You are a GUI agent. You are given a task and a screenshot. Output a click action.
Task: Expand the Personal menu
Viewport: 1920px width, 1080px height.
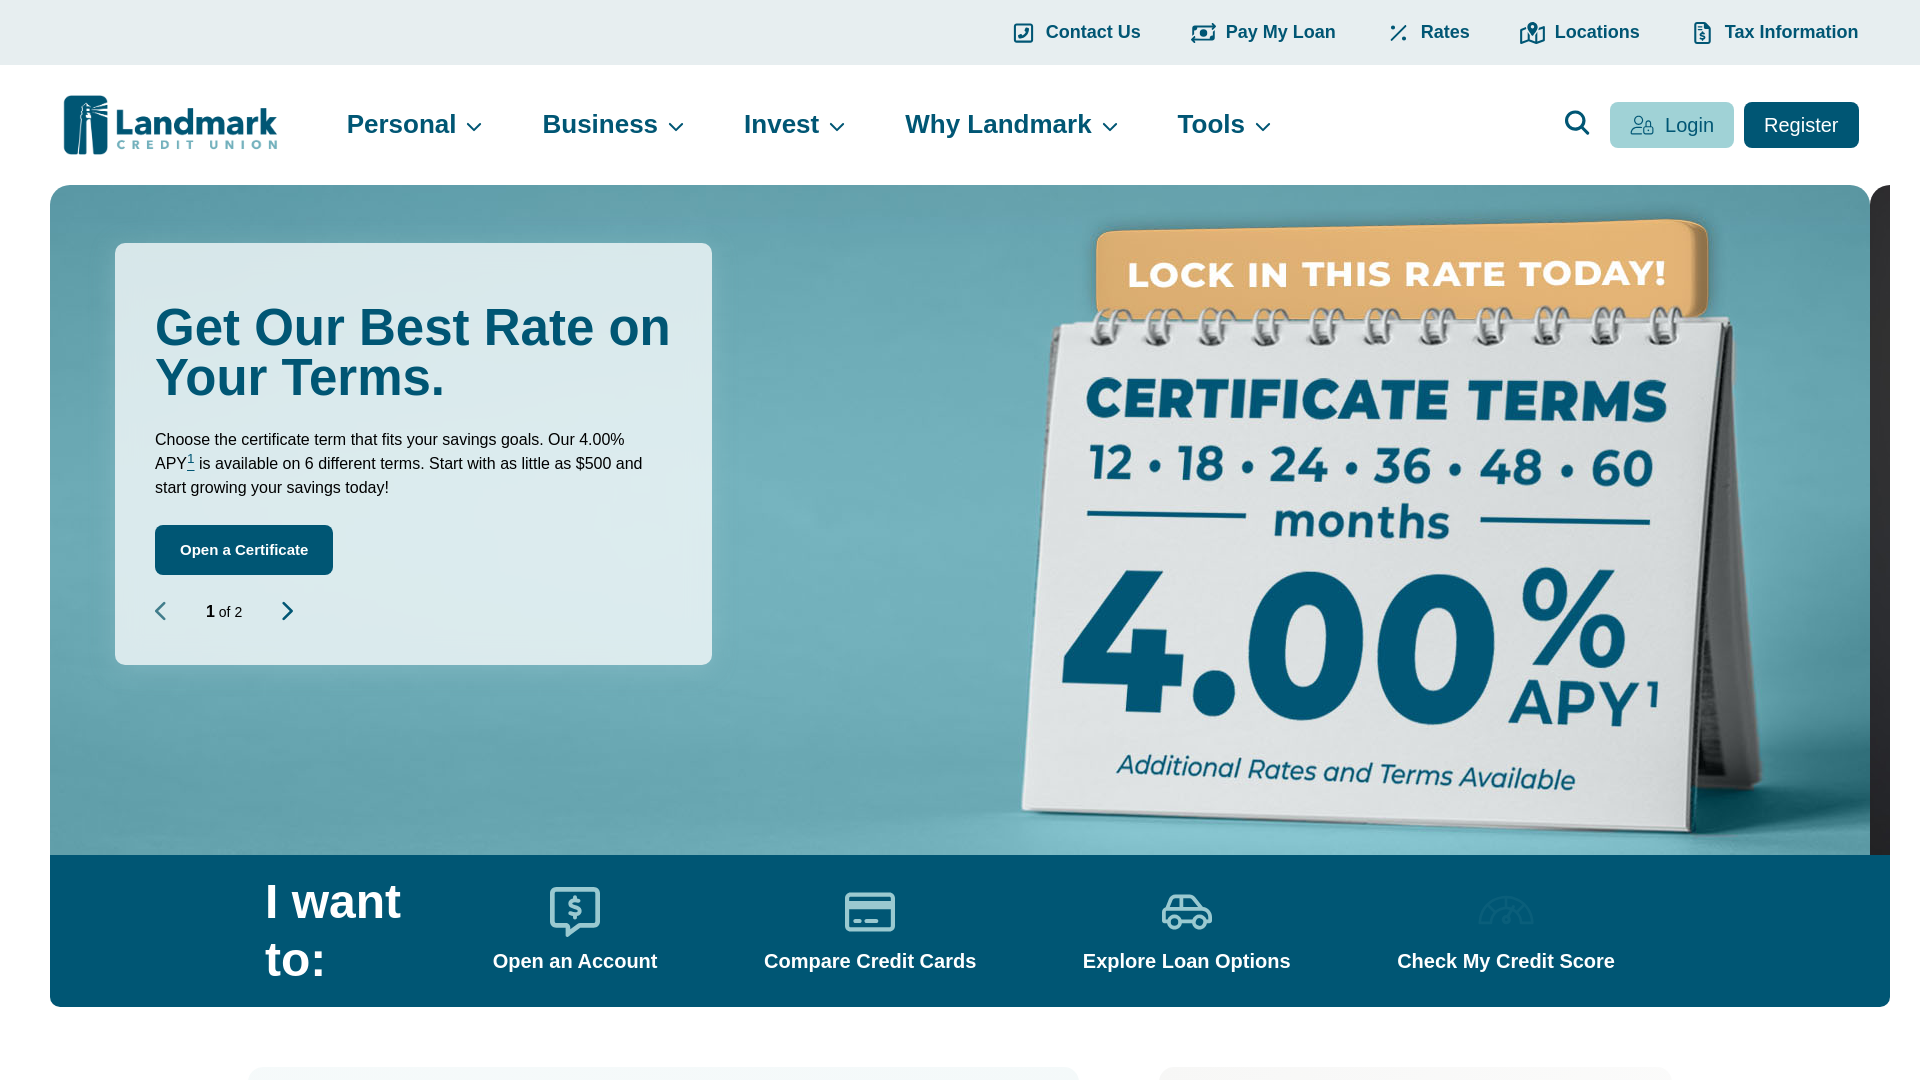[x=414, y=125]
